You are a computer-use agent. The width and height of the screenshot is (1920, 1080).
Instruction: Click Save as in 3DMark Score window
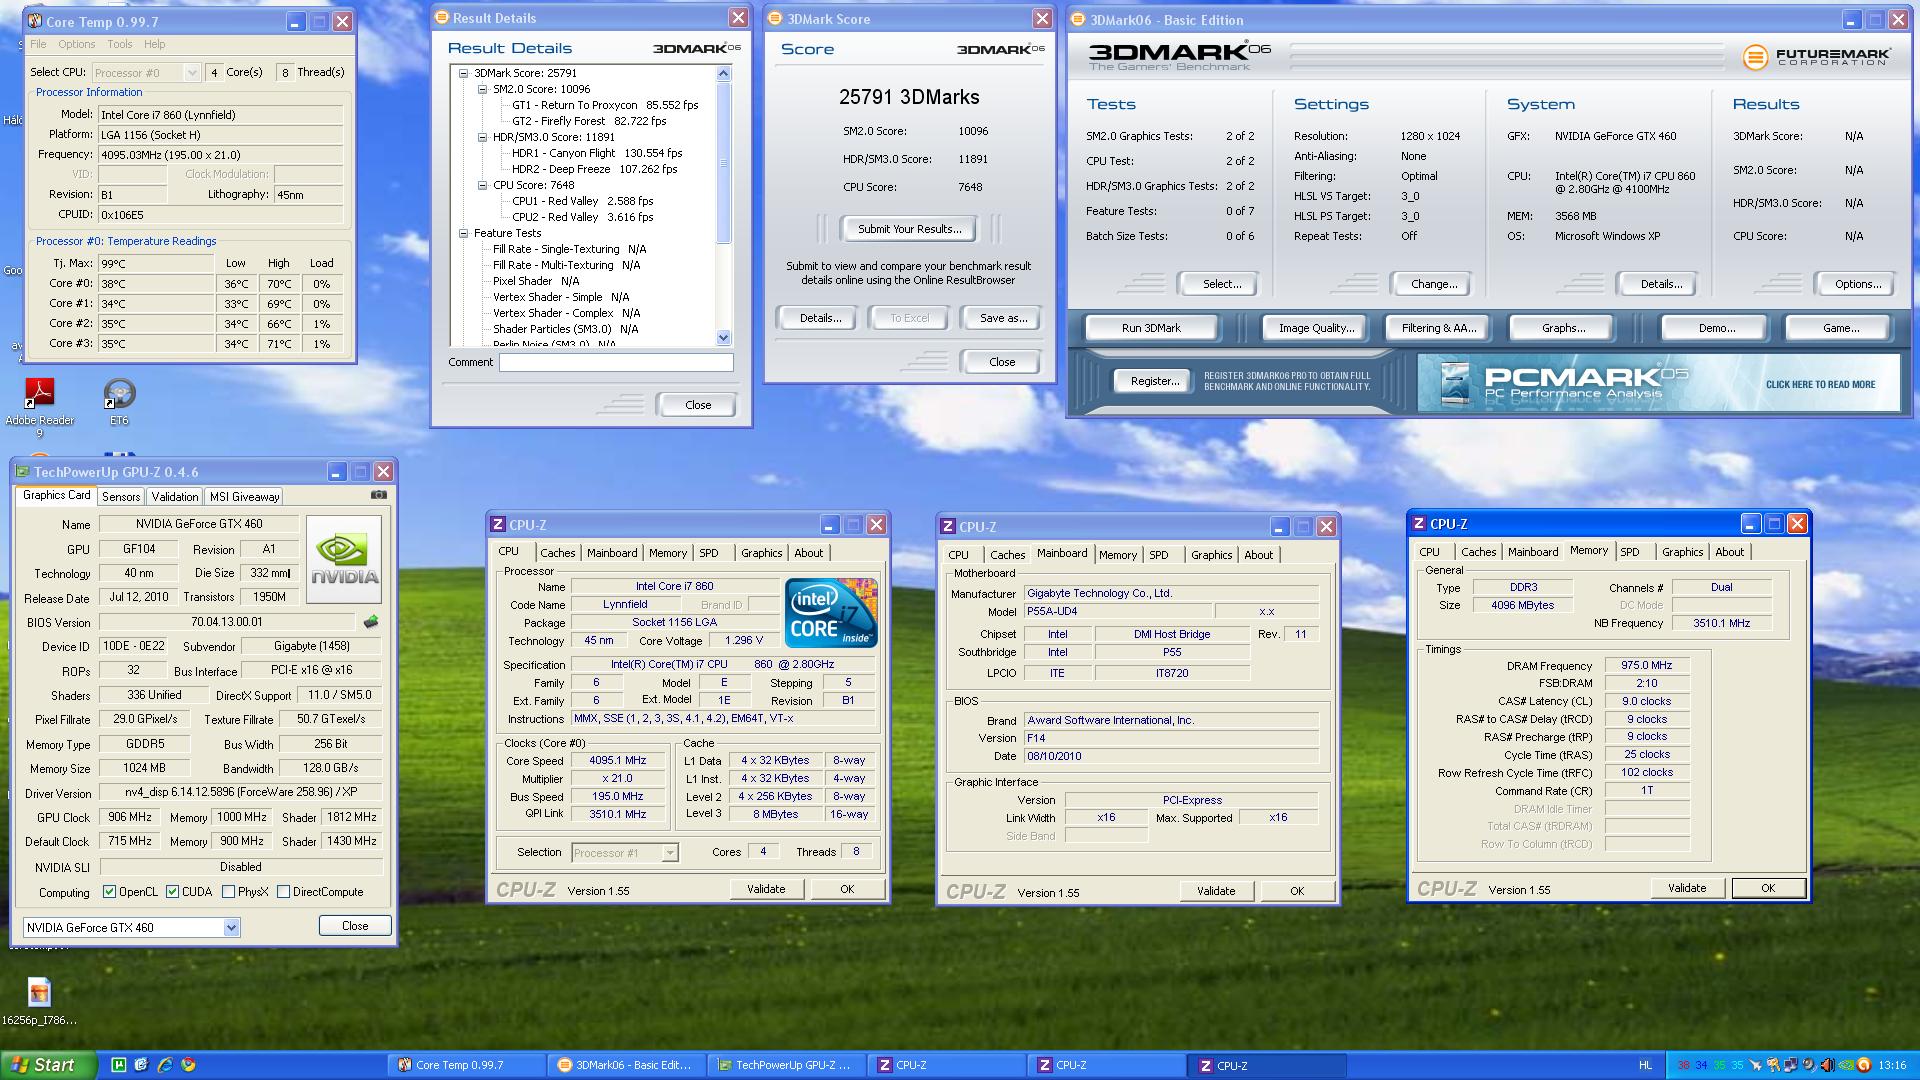coord(1002,318)
